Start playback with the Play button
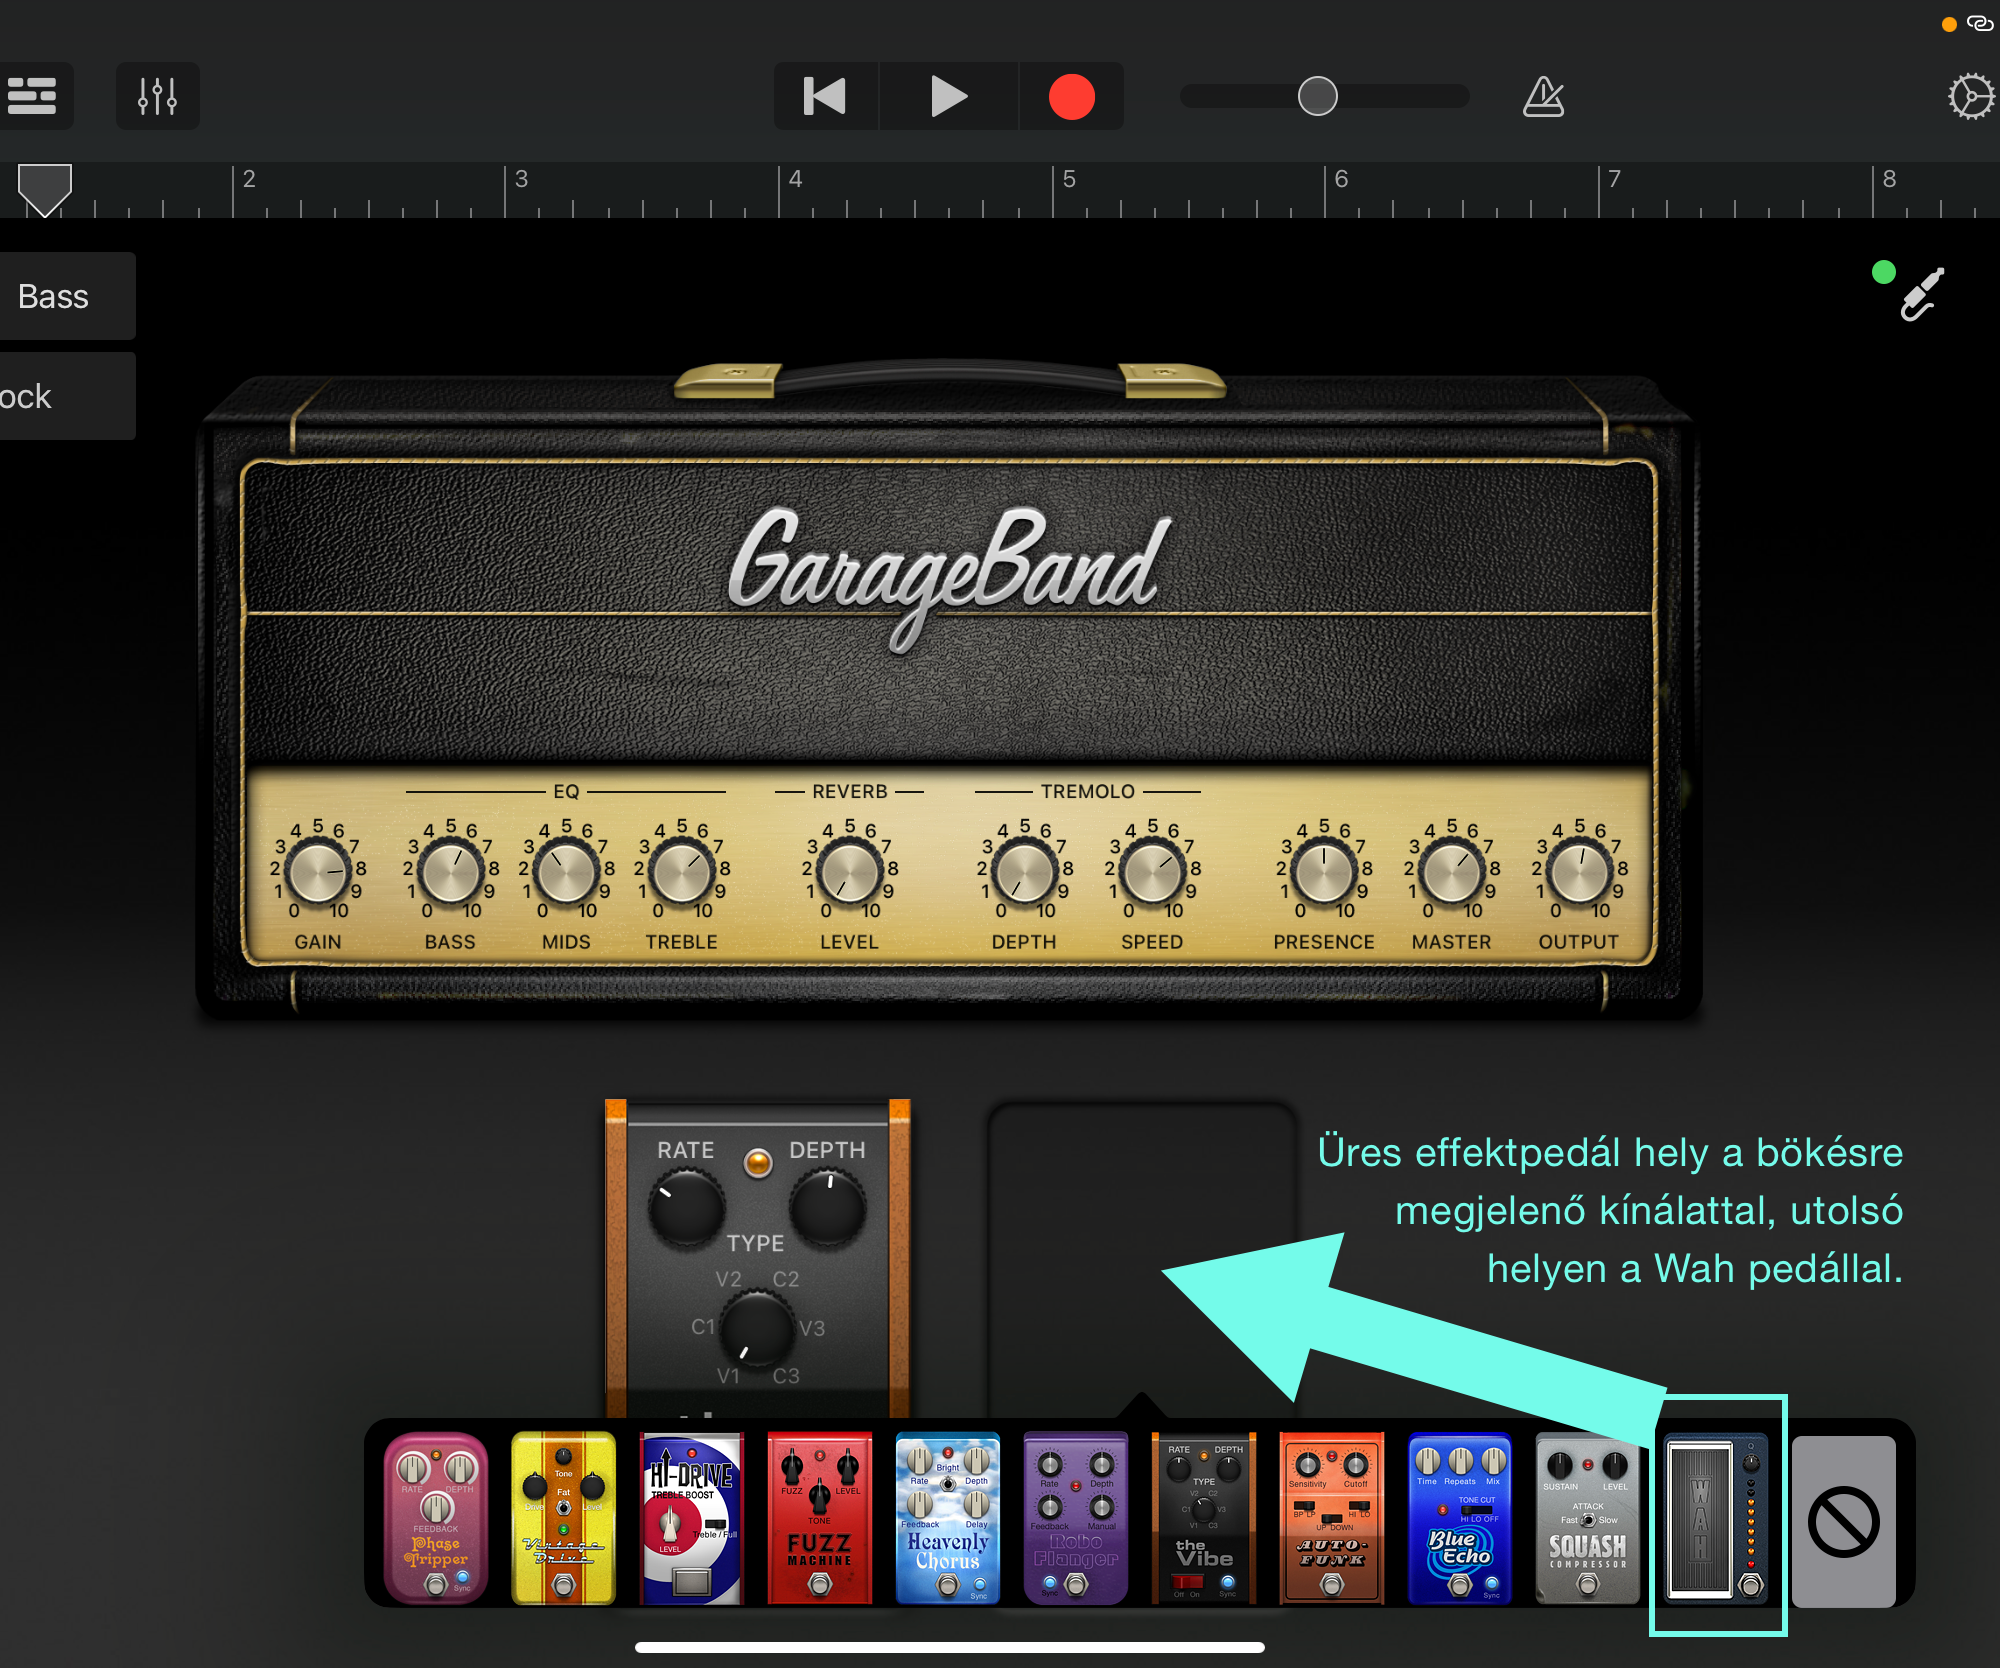Viewport: 2000px width, 1668px height. [x=948, y=97]
